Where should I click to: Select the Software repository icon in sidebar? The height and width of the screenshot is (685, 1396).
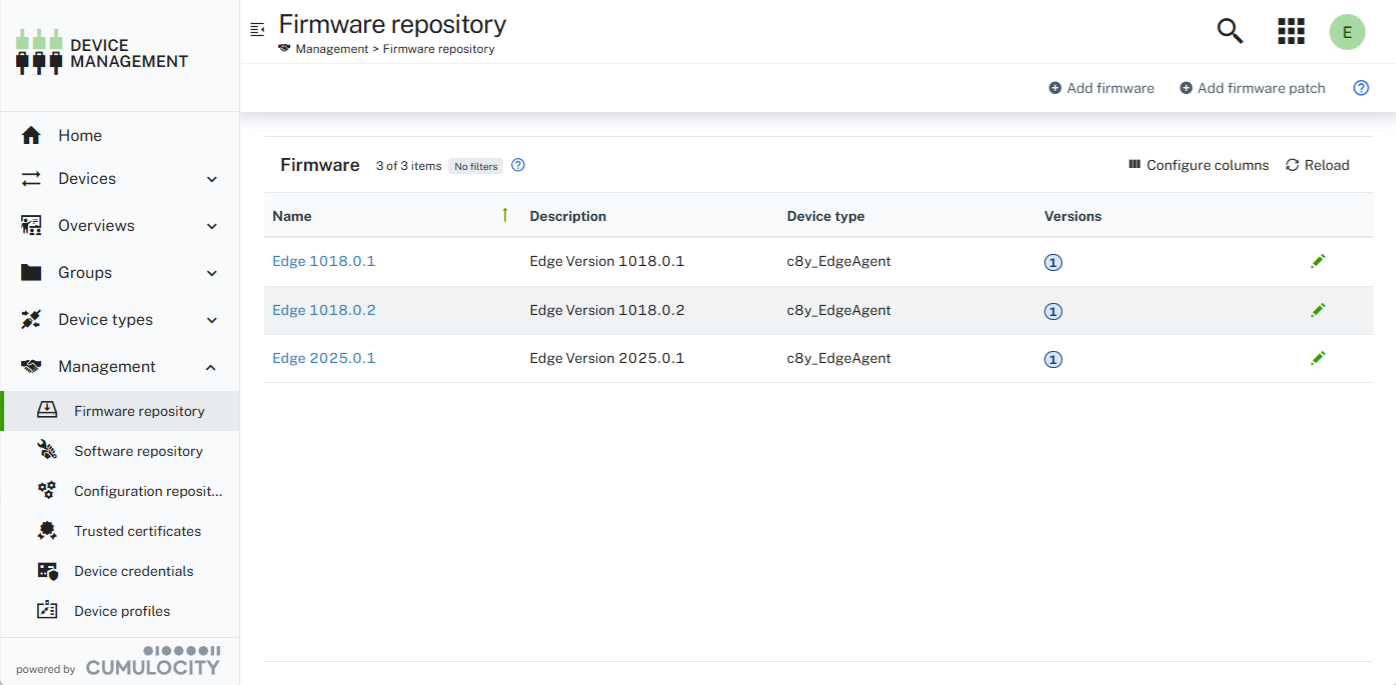coord(47,450)
